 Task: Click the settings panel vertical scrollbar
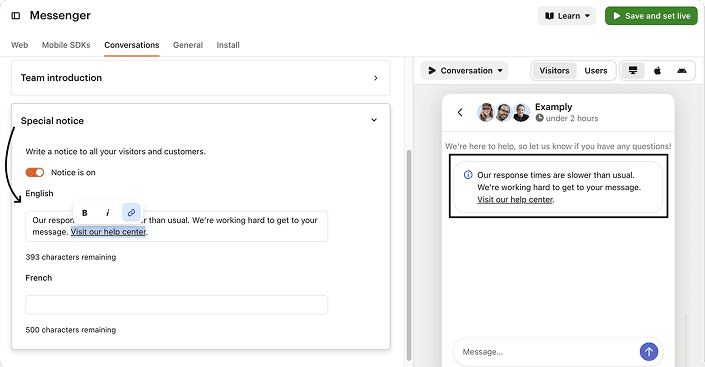[x=409, y=254]
